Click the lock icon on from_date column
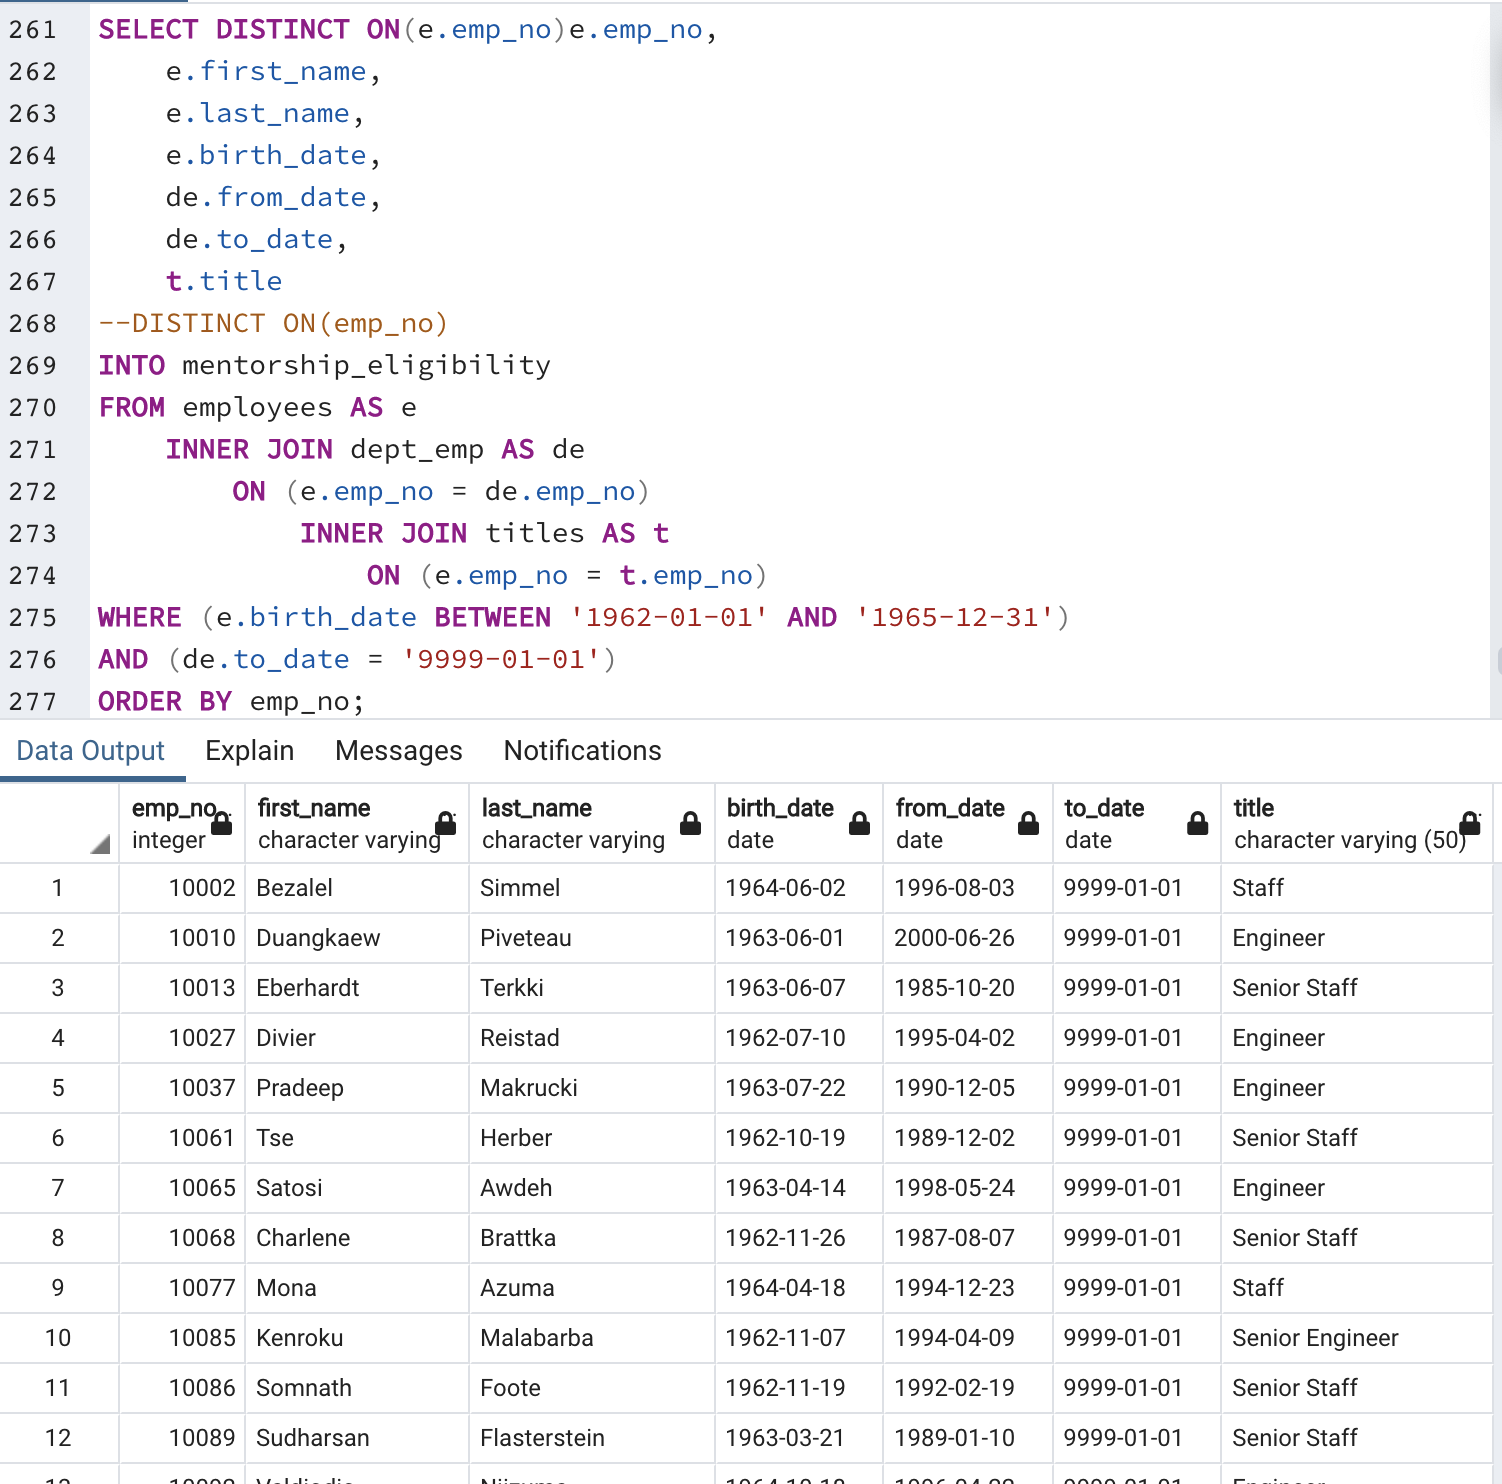 point(1027,824)
